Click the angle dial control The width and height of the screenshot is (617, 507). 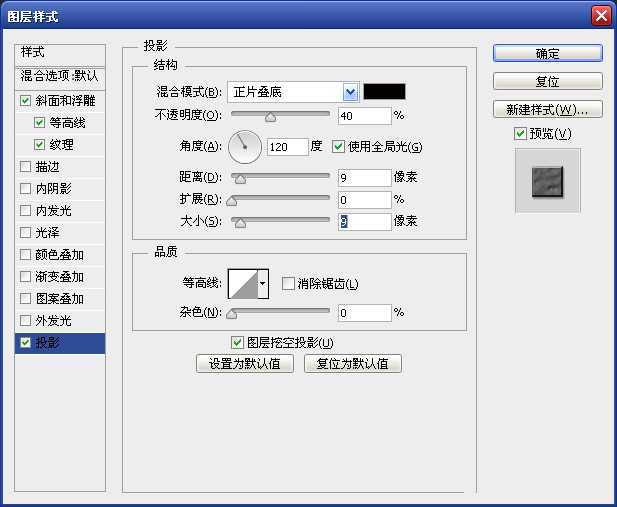click(244, 147)
